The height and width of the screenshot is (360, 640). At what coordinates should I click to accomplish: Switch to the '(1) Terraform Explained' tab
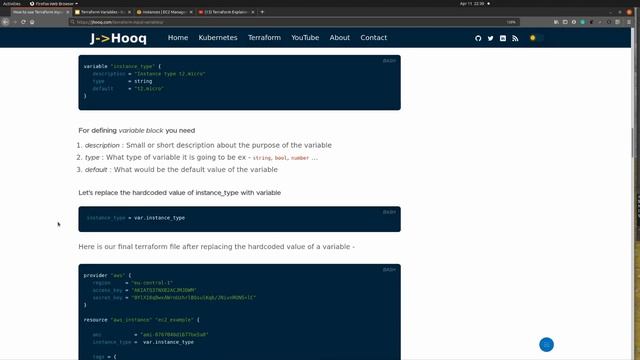226,12
